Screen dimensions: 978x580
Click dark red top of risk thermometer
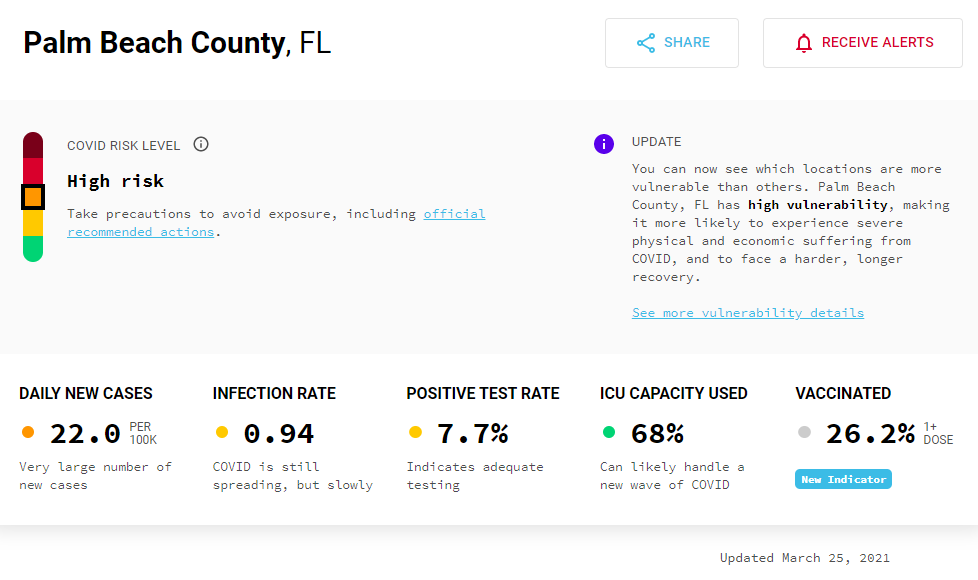(33, 144)
